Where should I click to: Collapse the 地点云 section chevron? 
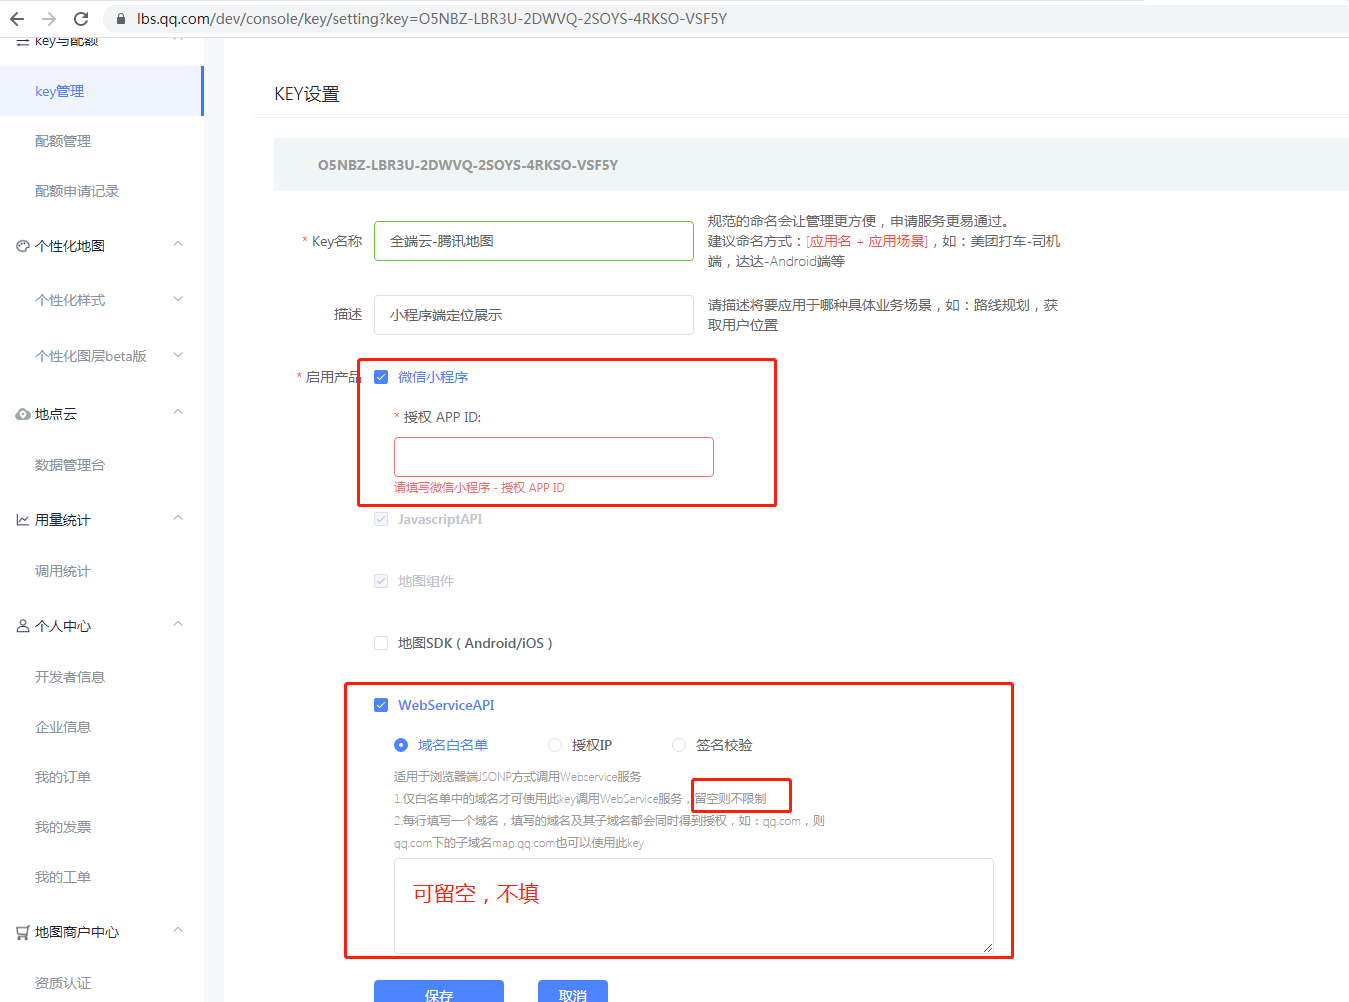[x=178, y=412]
